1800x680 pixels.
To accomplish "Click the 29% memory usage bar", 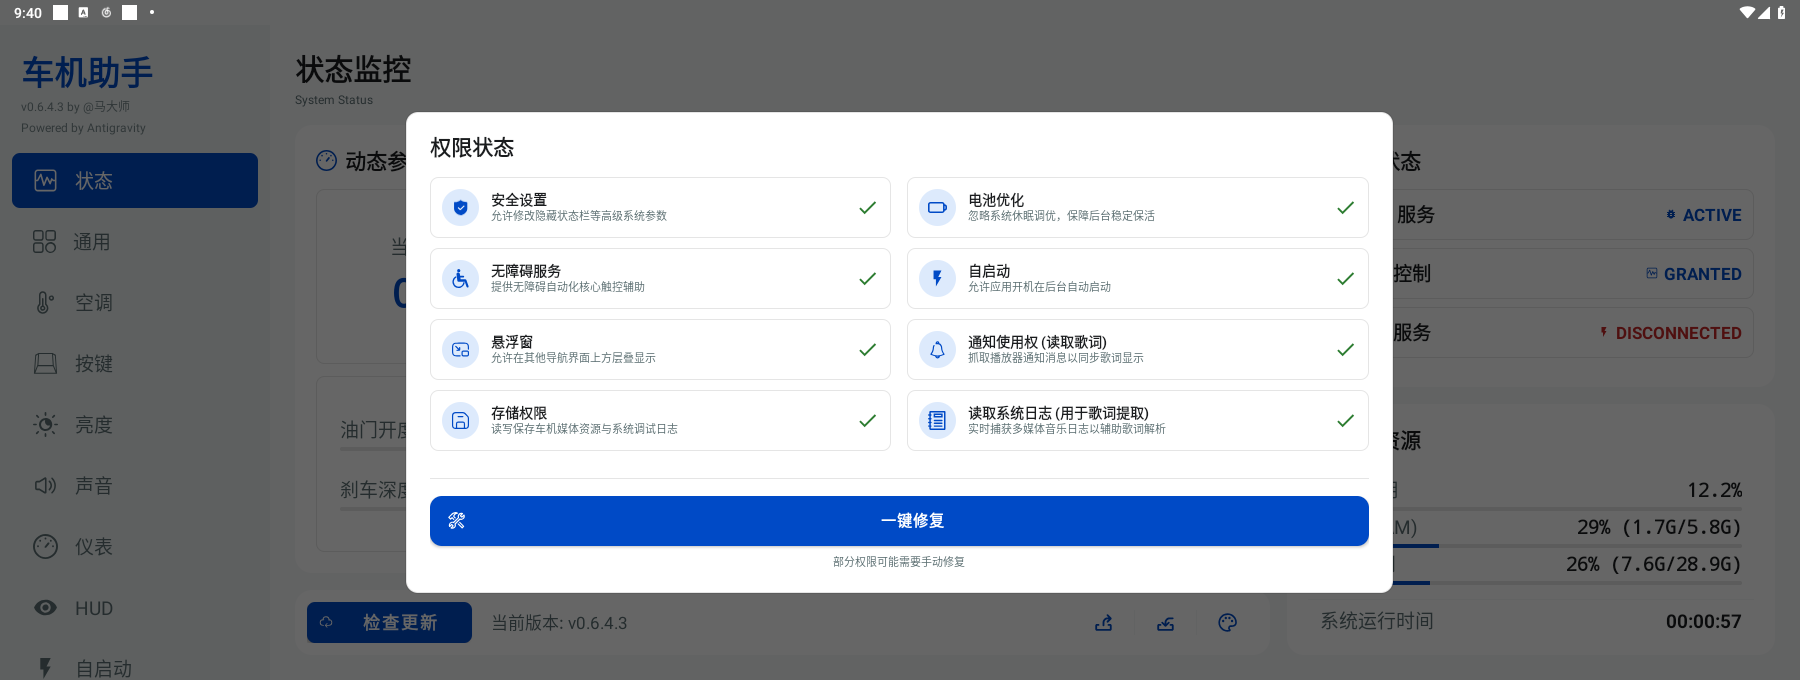I will click(x=1566, y=545).
